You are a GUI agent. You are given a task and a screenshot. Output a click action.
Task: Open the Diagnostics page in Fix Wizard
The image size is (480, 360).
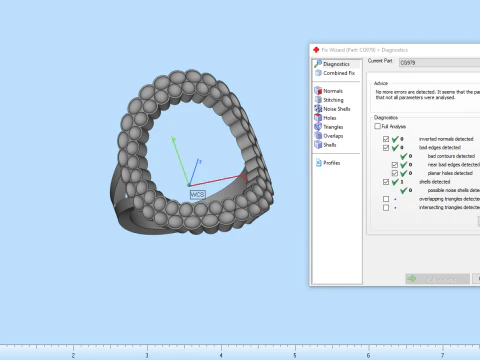click(x=337, y=64)
